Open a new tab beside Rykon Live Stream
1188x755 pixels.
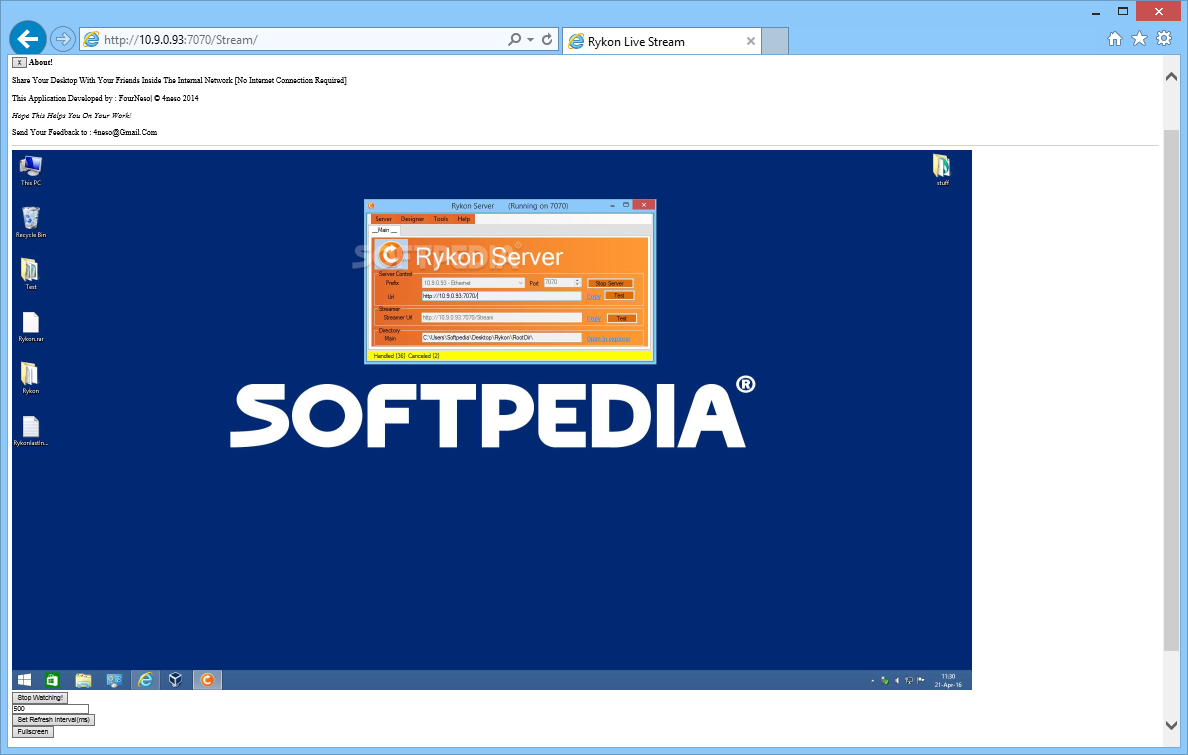tap(774, 42)
